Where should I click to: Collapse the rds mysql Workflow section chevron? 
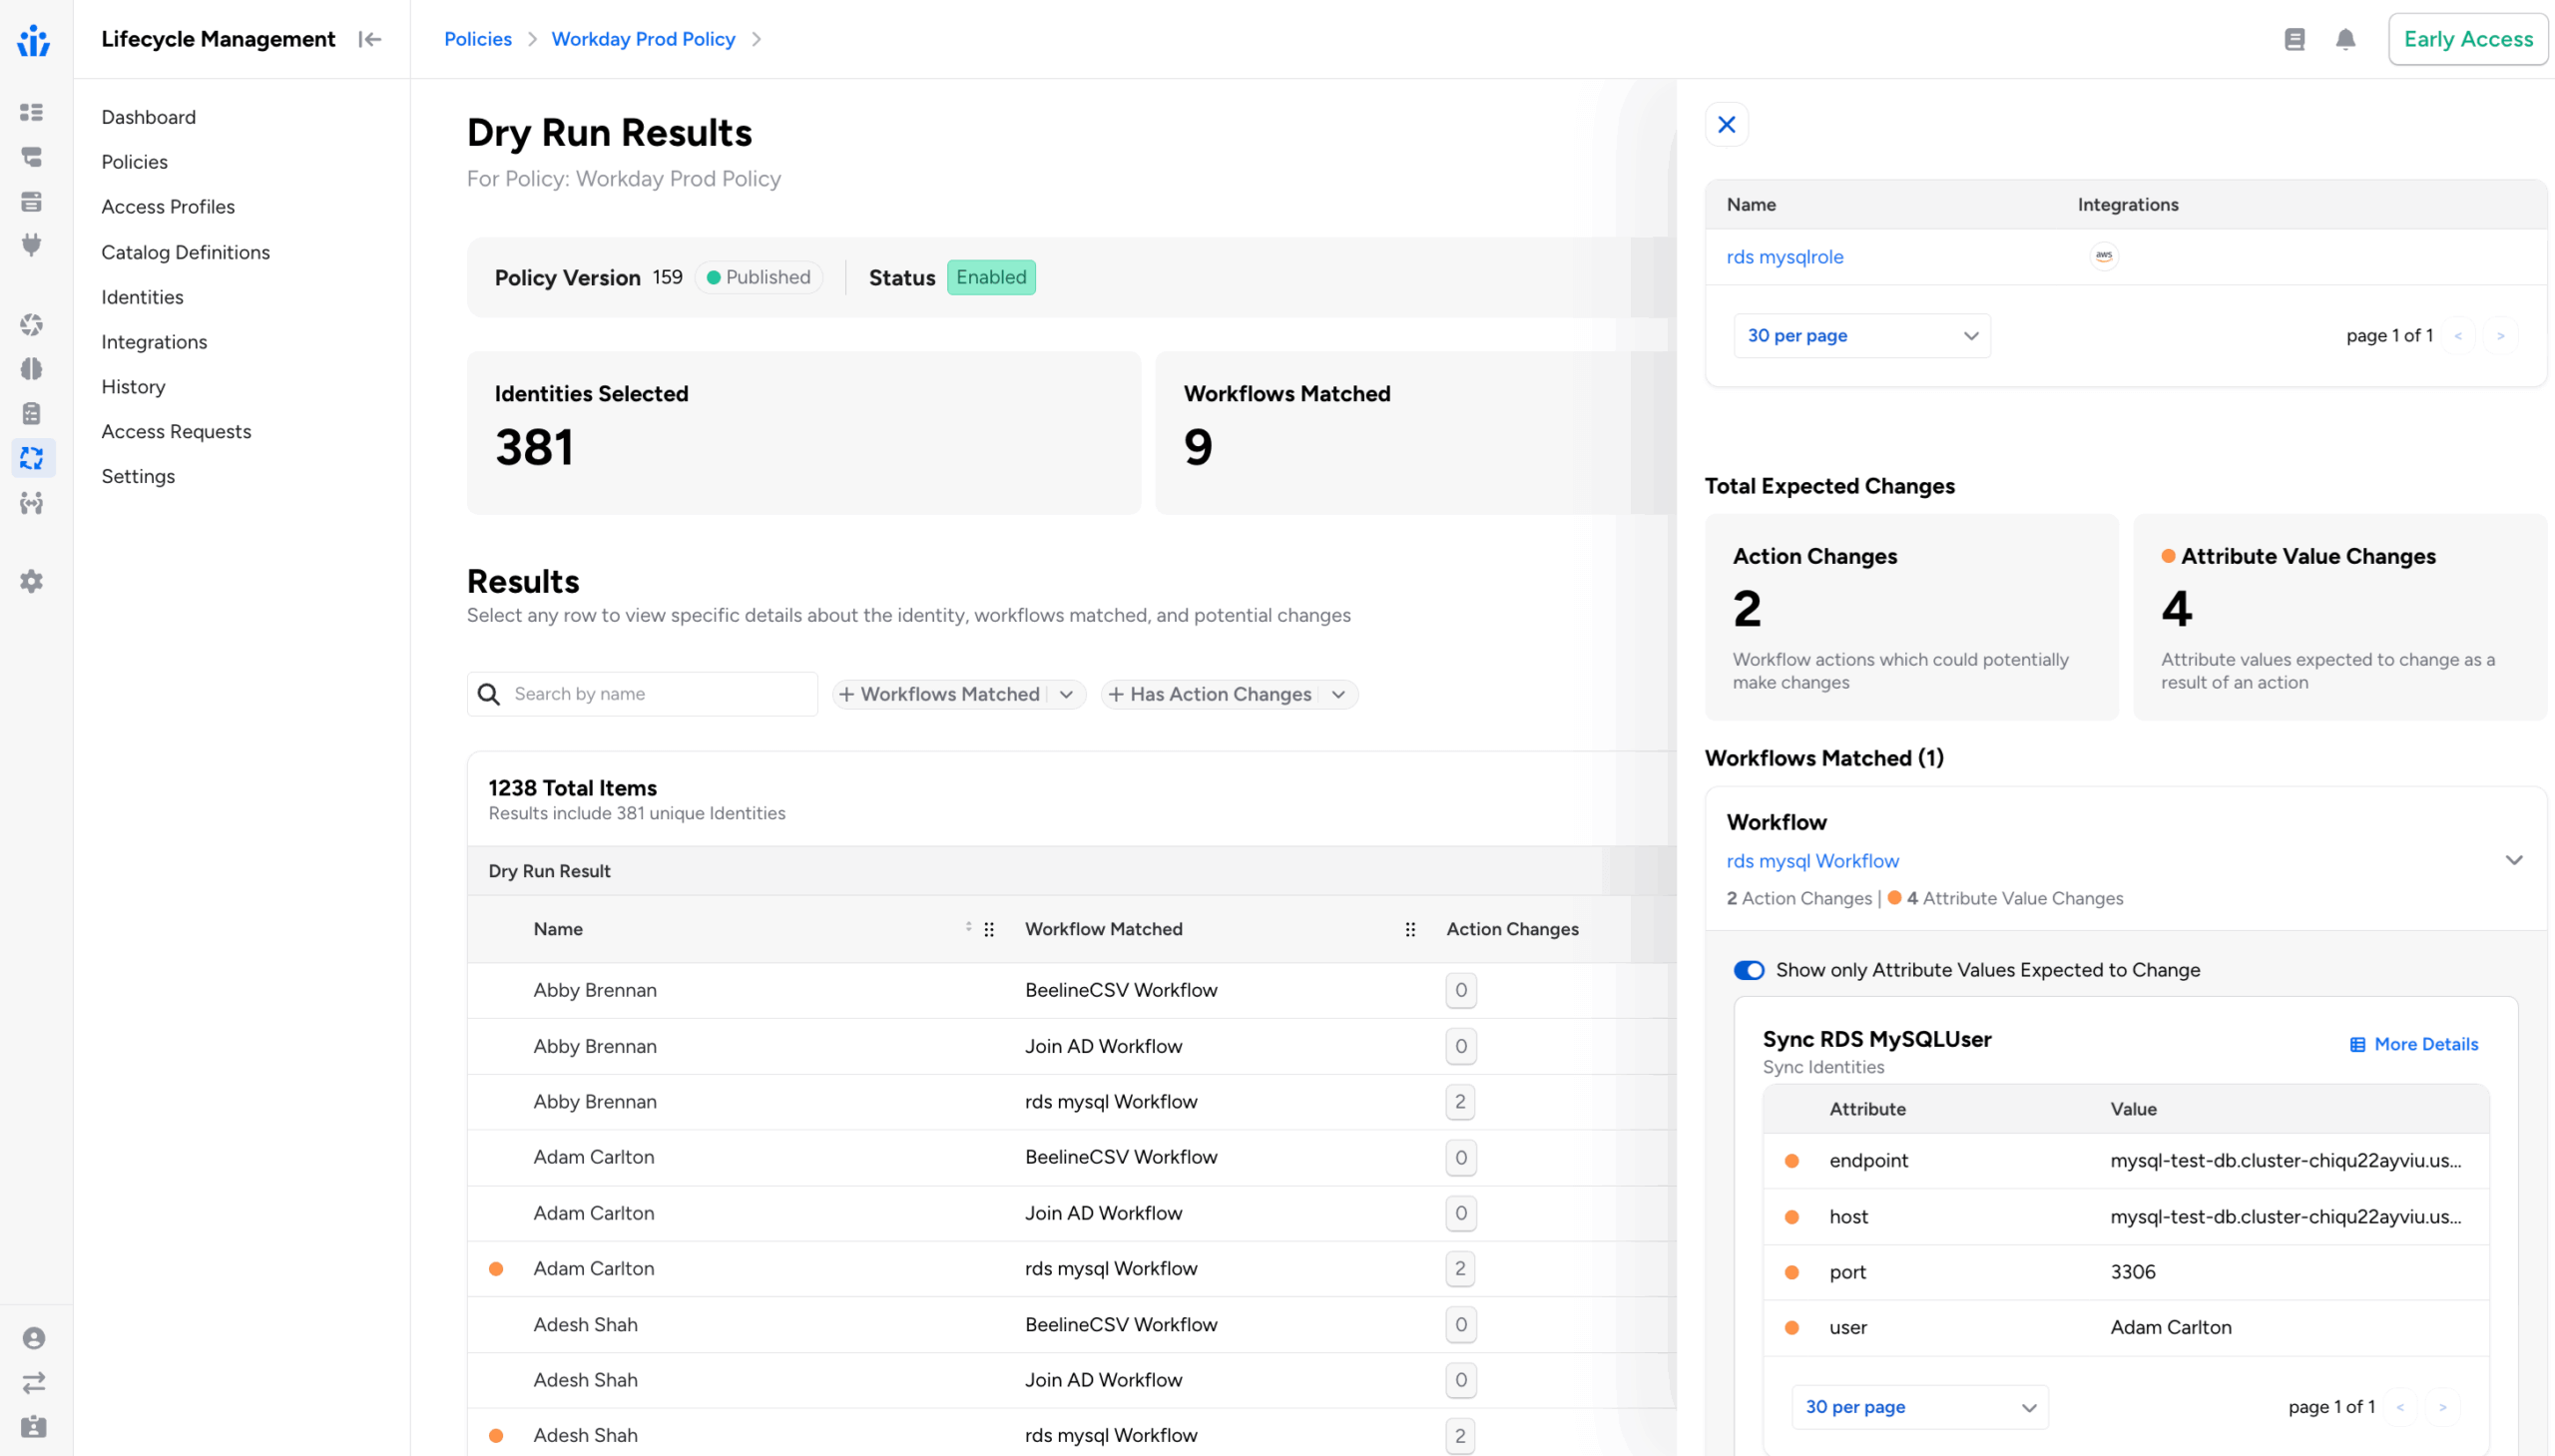(2513, 860)
